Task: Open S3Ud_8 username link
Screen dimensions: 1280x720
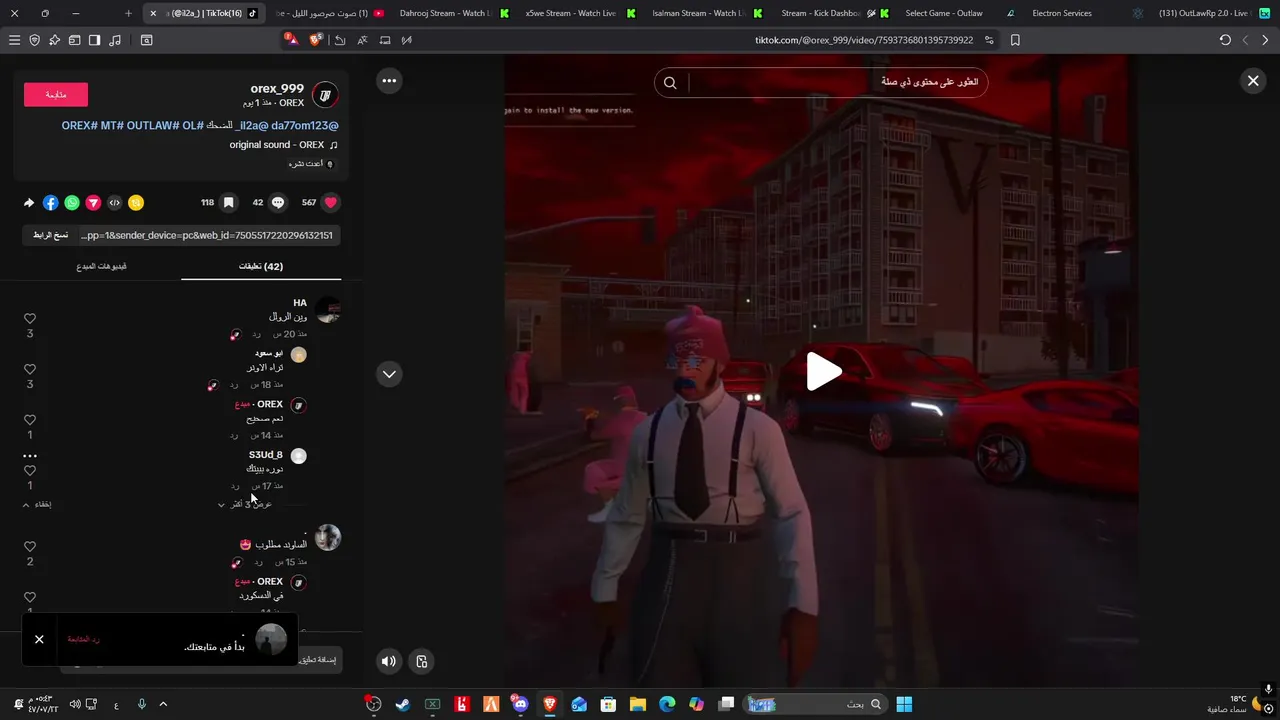Action: 265,455
